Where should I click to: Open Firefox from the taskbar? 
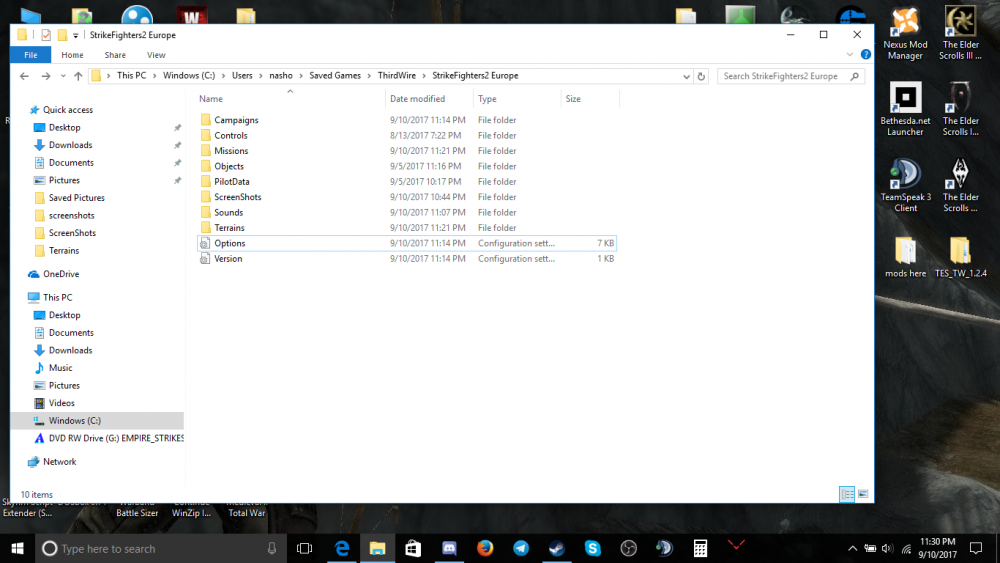(x=485, y=548)
